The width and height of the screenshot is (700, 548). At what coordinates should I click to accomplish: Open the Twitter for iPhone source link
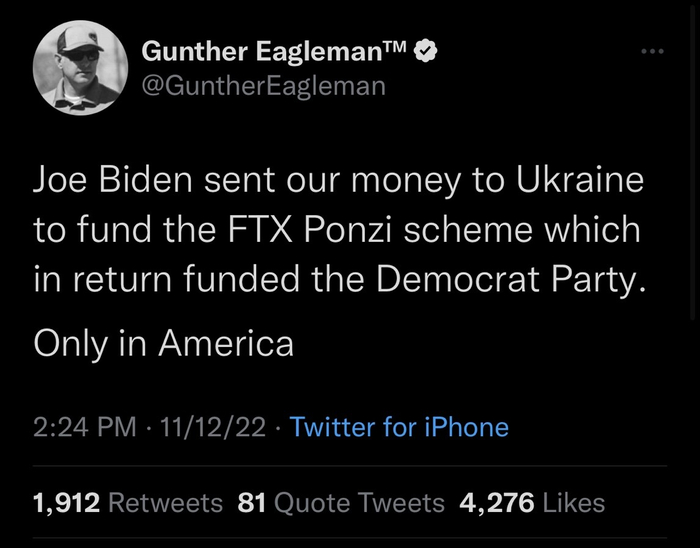(399, 428)
